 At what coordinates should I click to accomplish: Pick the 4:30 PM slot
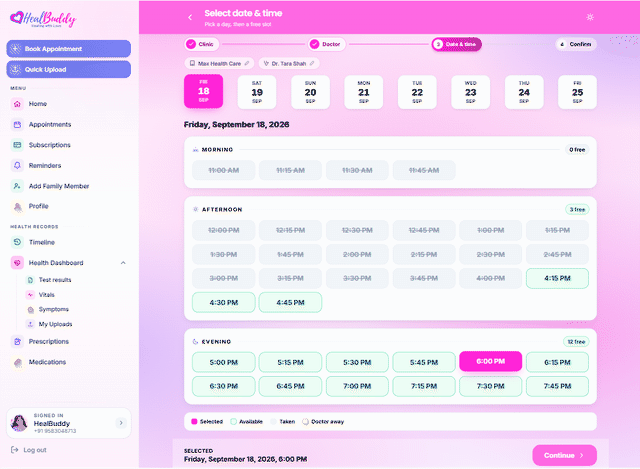tap(224, 302)
